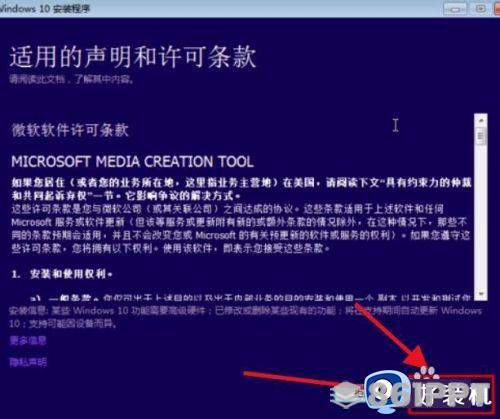Viewport: 500px width, 419px height.
Task: Click the red-boxed accept button at bottom right
Action: (451, 395)
